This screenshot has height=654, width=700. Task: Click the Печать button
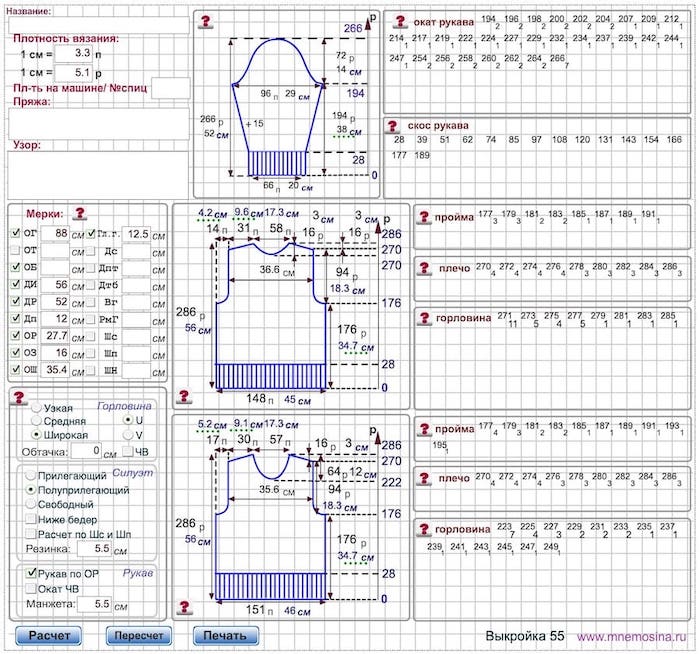226,635
